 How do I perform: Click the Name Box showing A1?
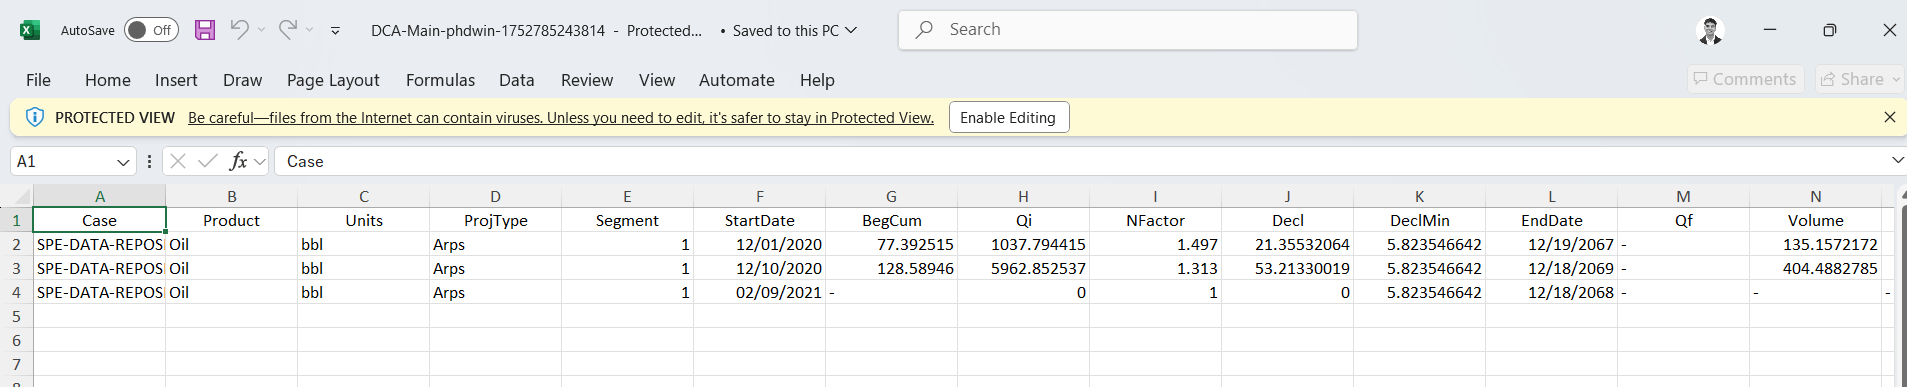click(62, 161)
